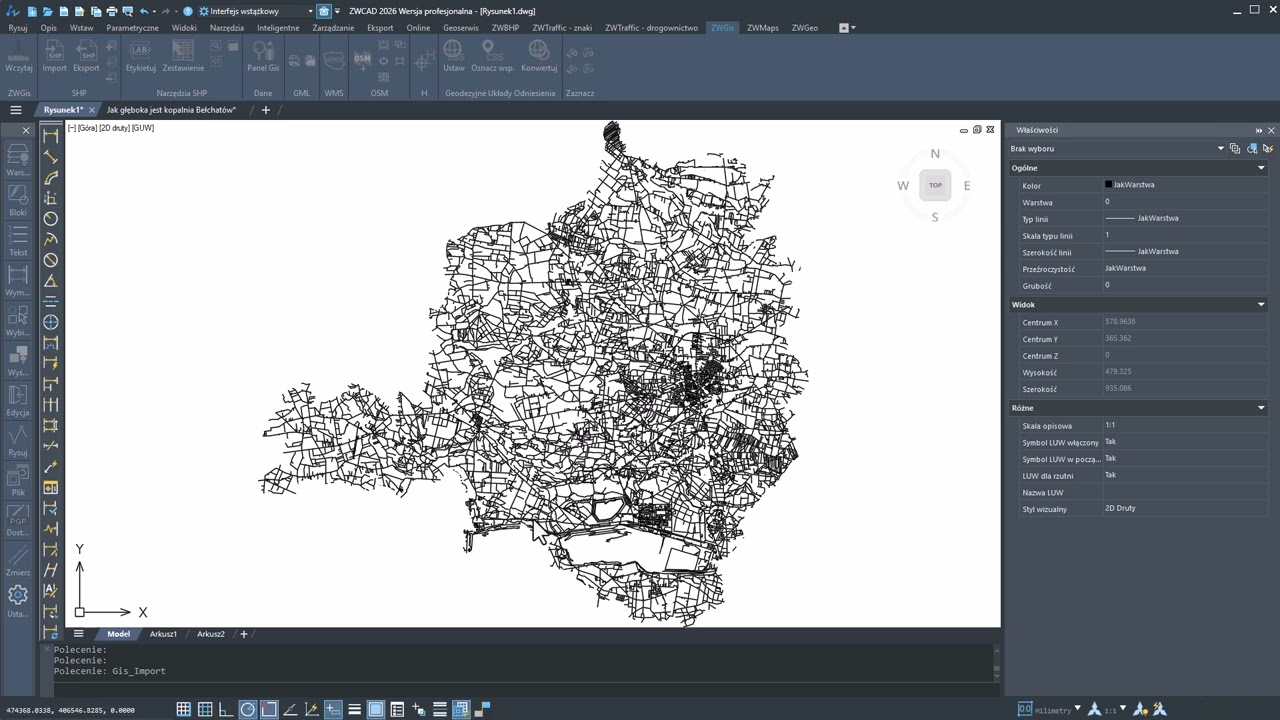Open the Warstwy panel in left sidebar
Screen dimensions: 1280x720
click(18, 160)
